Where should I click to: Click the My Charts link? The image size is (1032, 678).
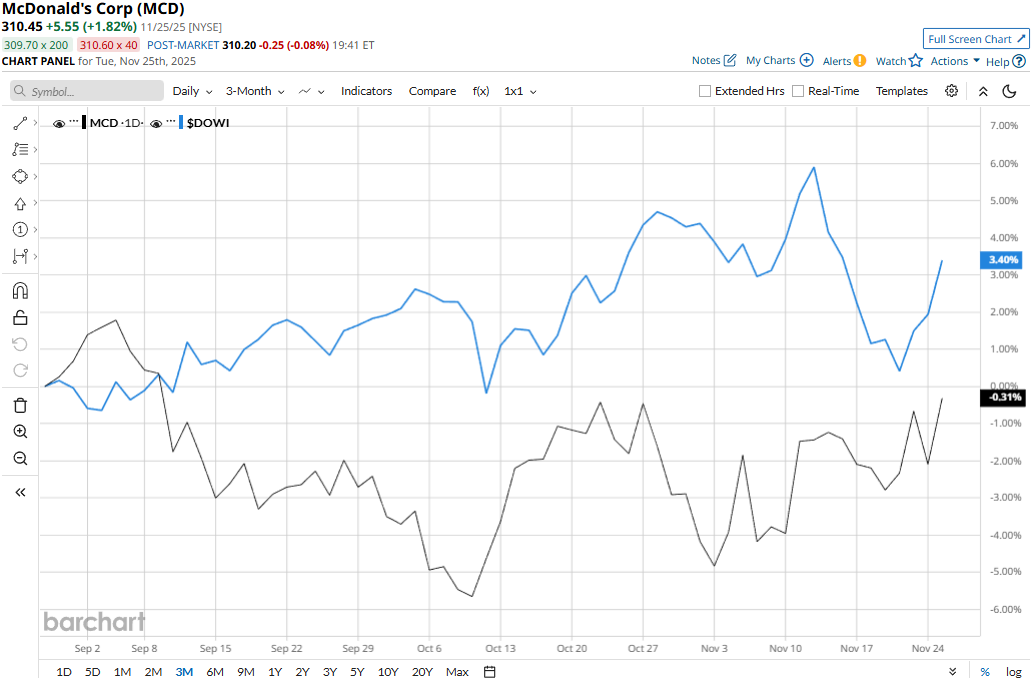tap(770, 61)
